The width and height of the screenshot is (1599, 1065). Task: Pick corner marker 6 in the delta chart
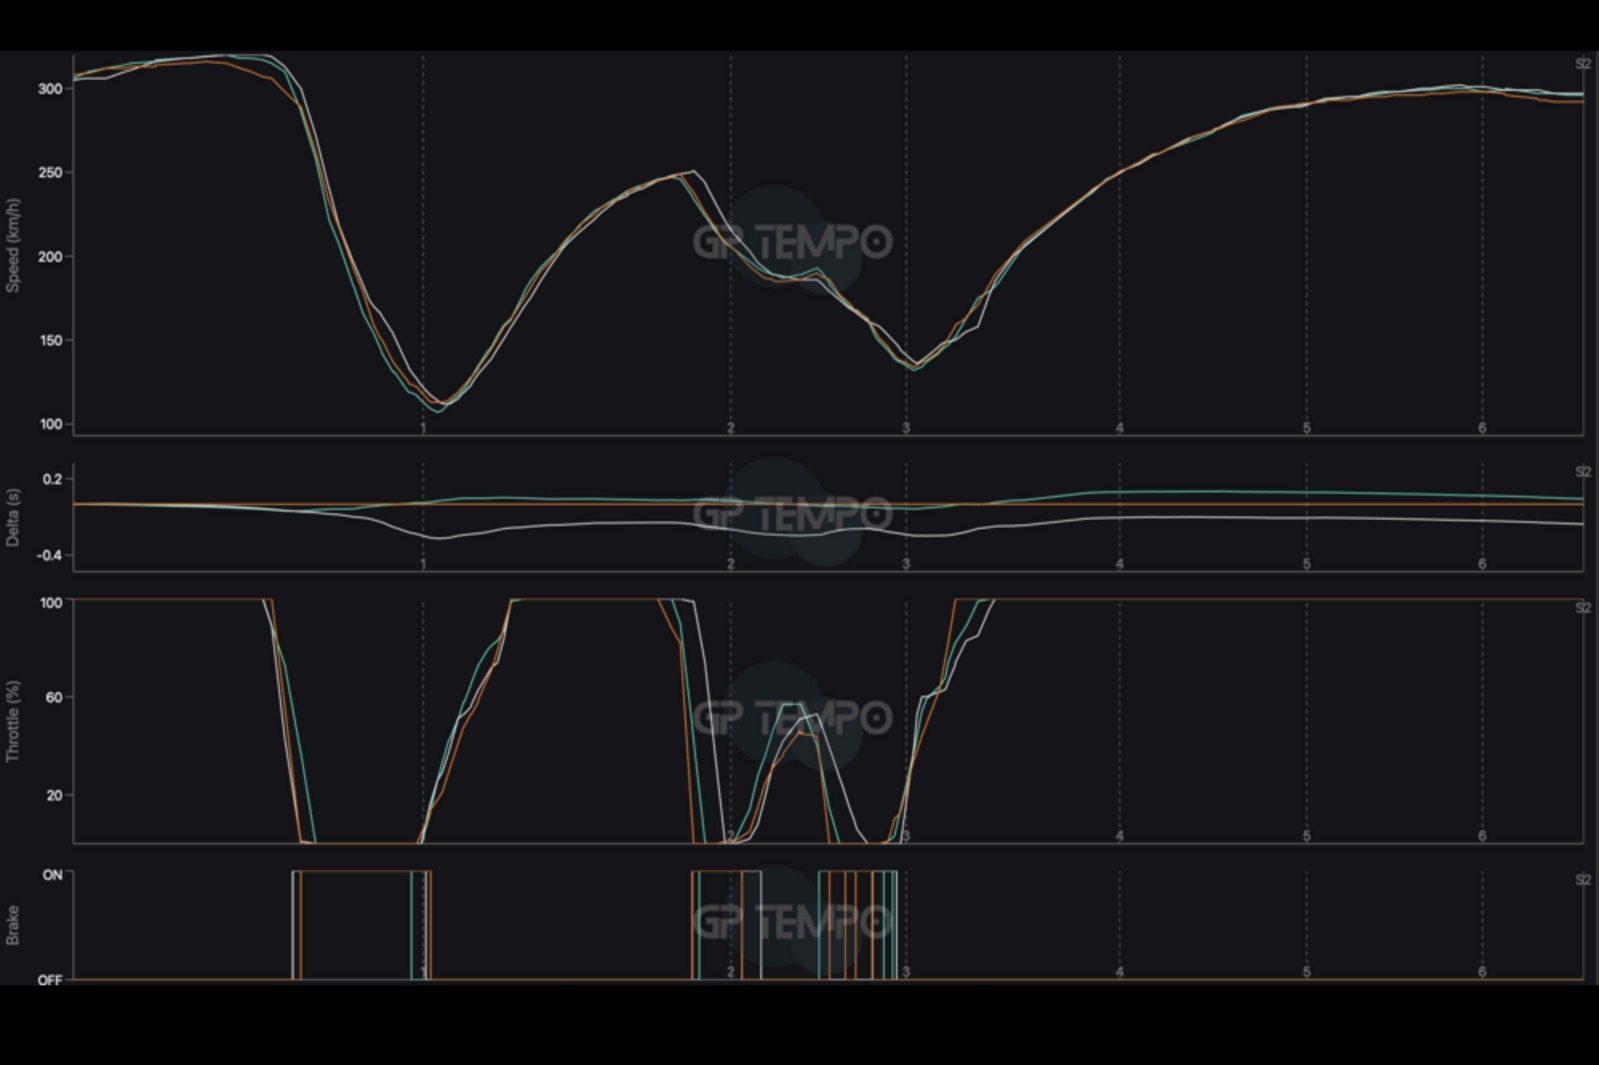coord(1482,564)
